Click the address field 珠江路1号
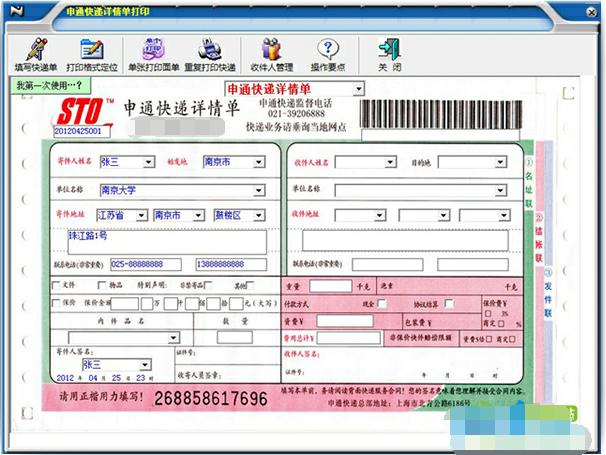This screenshot has width=606, height=455. click(x=166, y=240)
